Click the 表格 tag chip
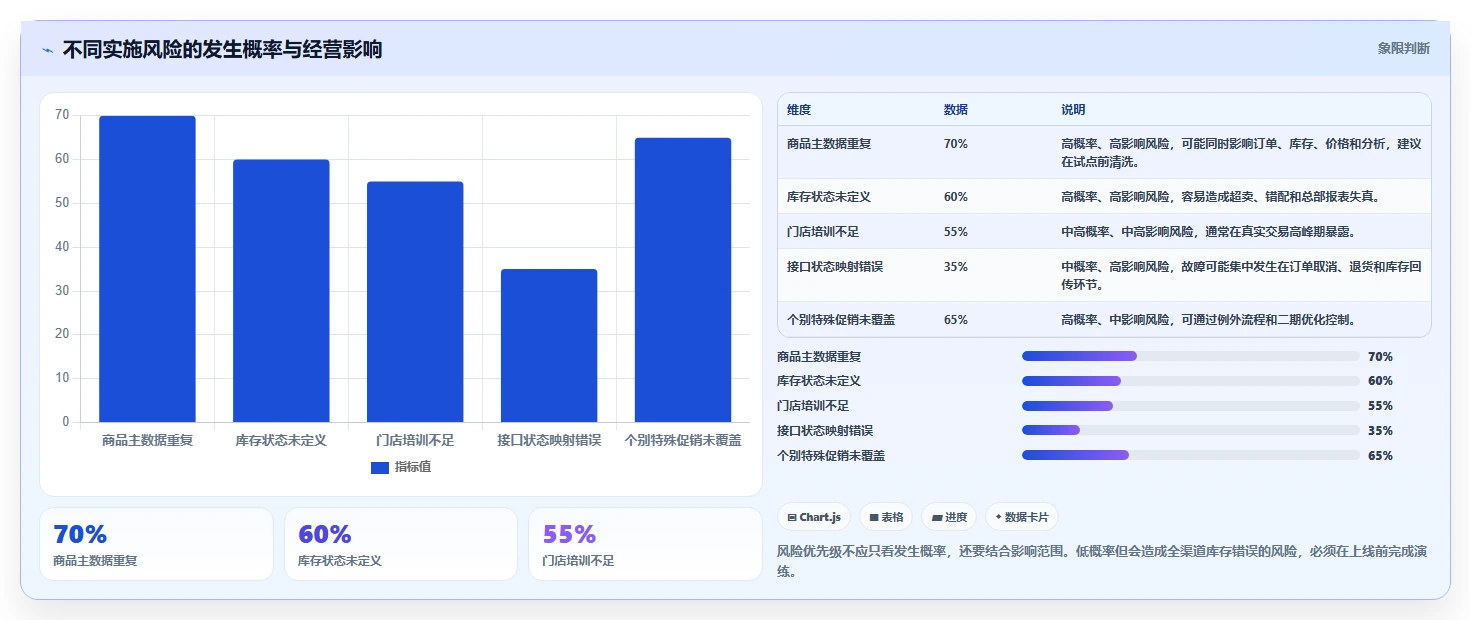 click(886, 517)
